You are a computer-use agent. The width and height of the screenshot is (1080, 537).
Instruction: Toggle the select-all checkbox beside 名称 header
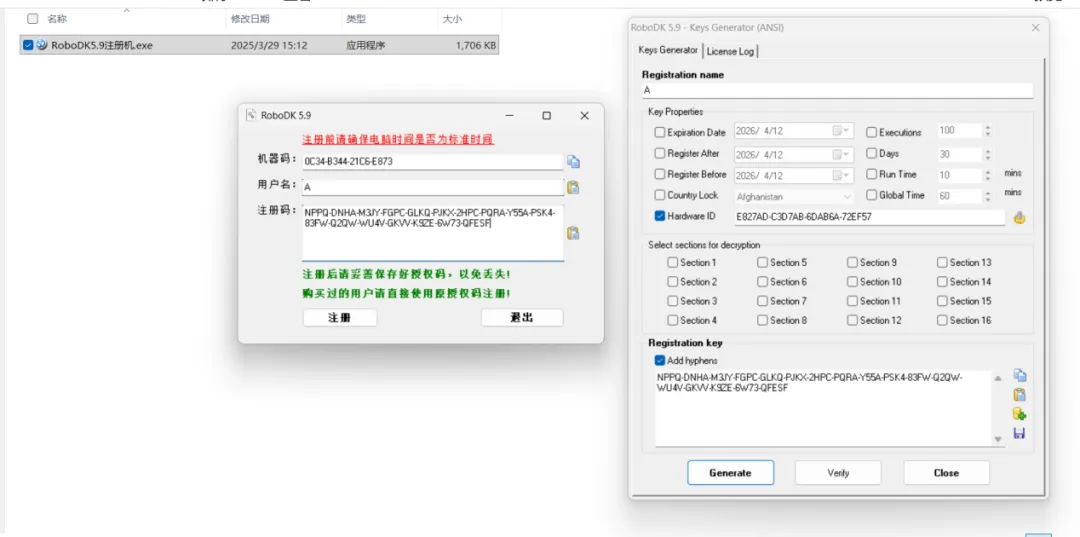[x=32, y=19]
